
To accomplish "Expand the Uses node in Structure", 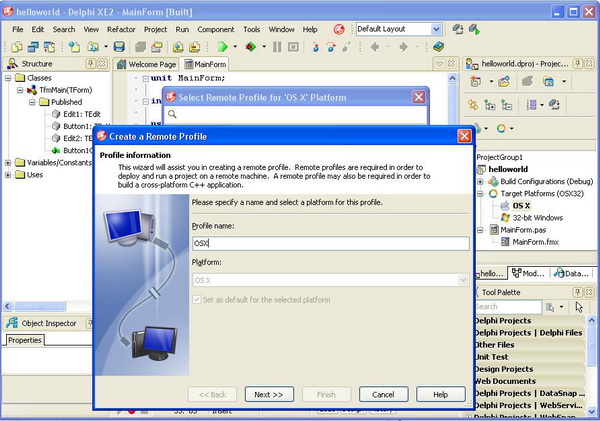I will [8, 175].
